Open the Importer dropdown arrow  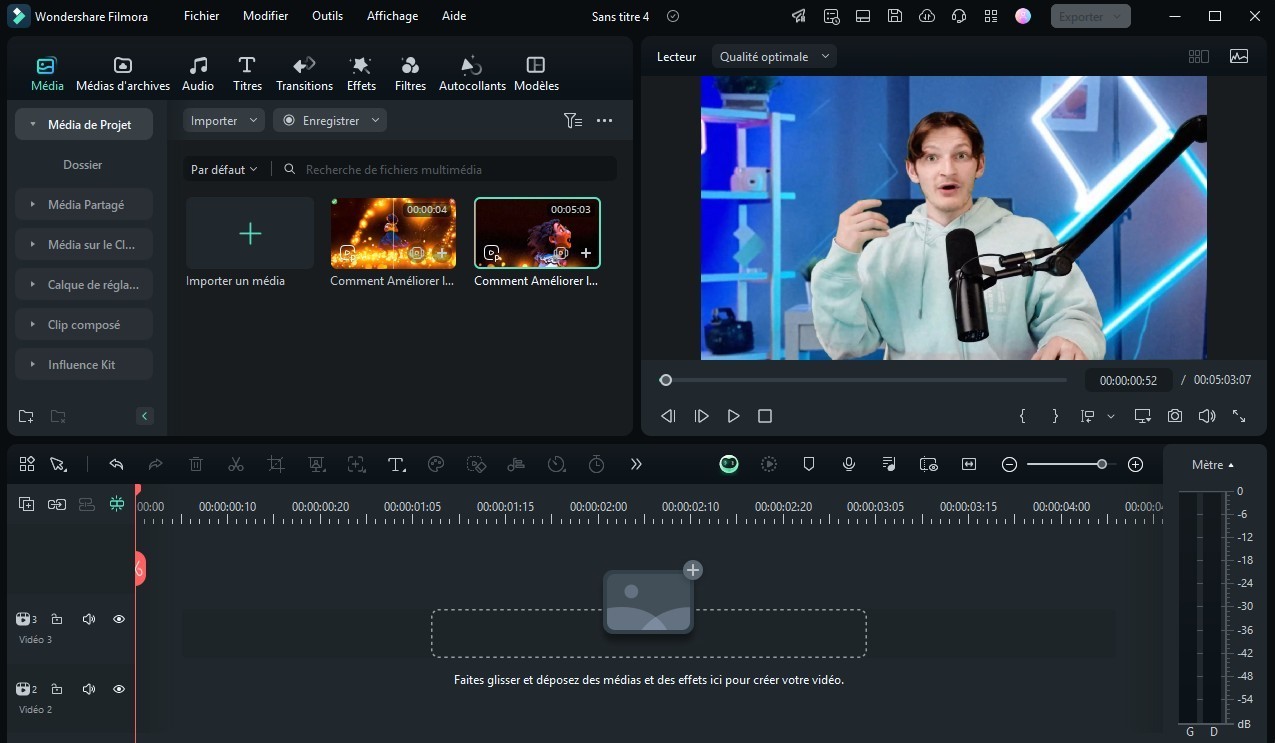pyautogui.click(x=254, y=120)
